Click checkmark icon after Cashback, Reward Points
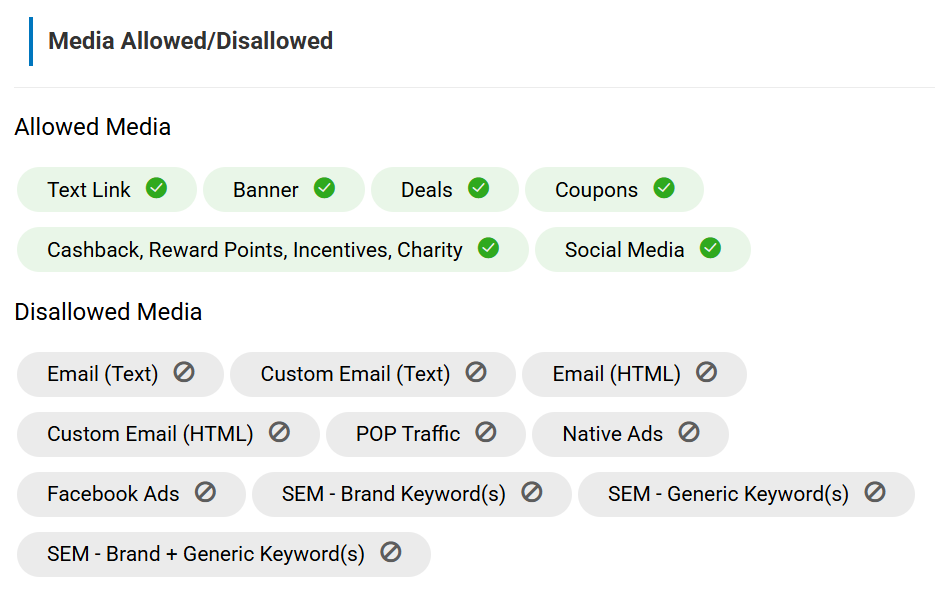 tap(488, 248)
